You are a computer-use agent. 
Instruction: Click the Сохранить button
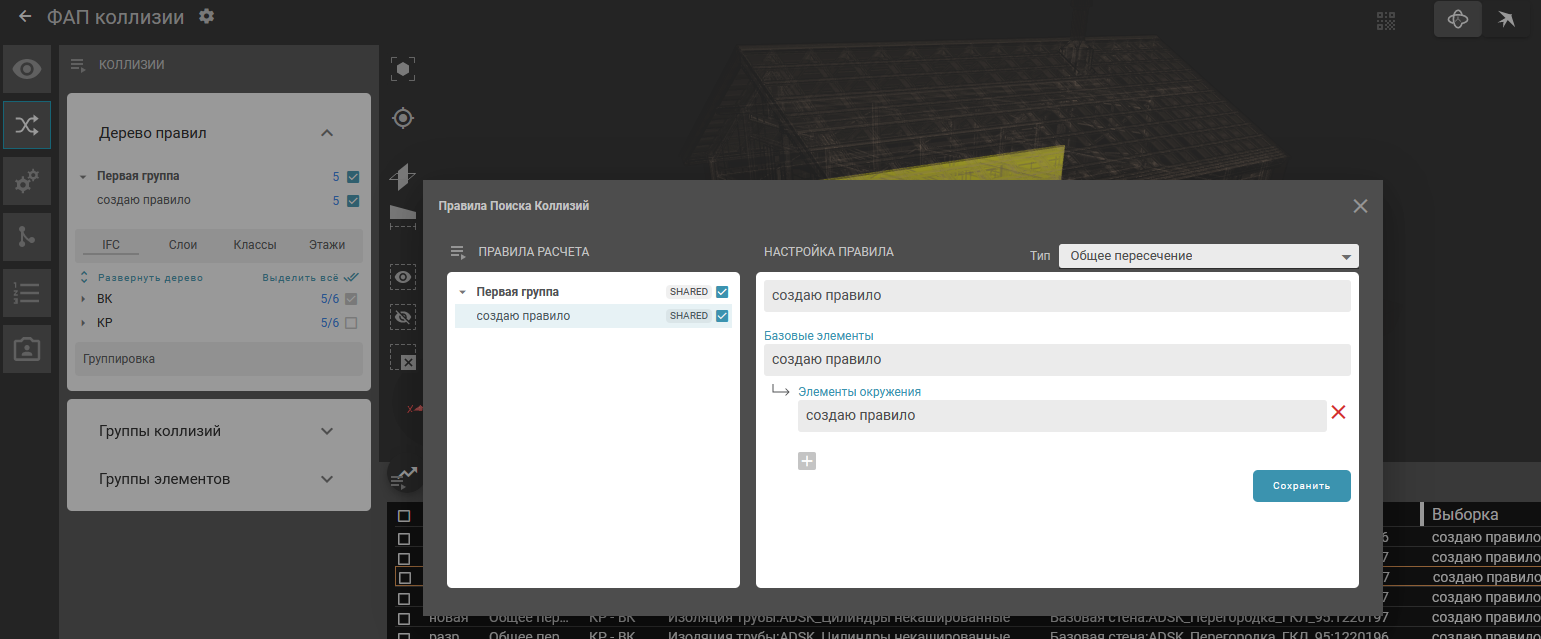[1301, 486]
